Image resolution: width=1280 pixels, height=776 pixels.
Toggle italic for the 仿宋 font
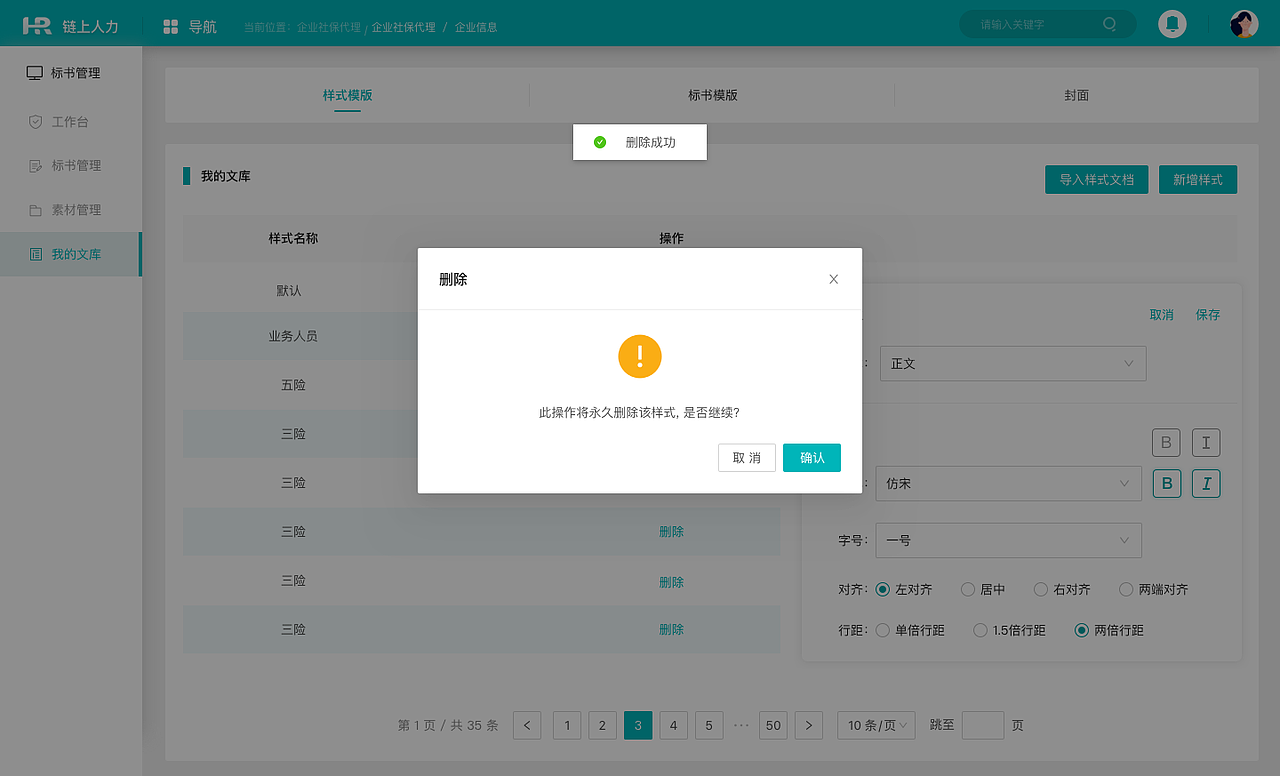click(1206, 483)
